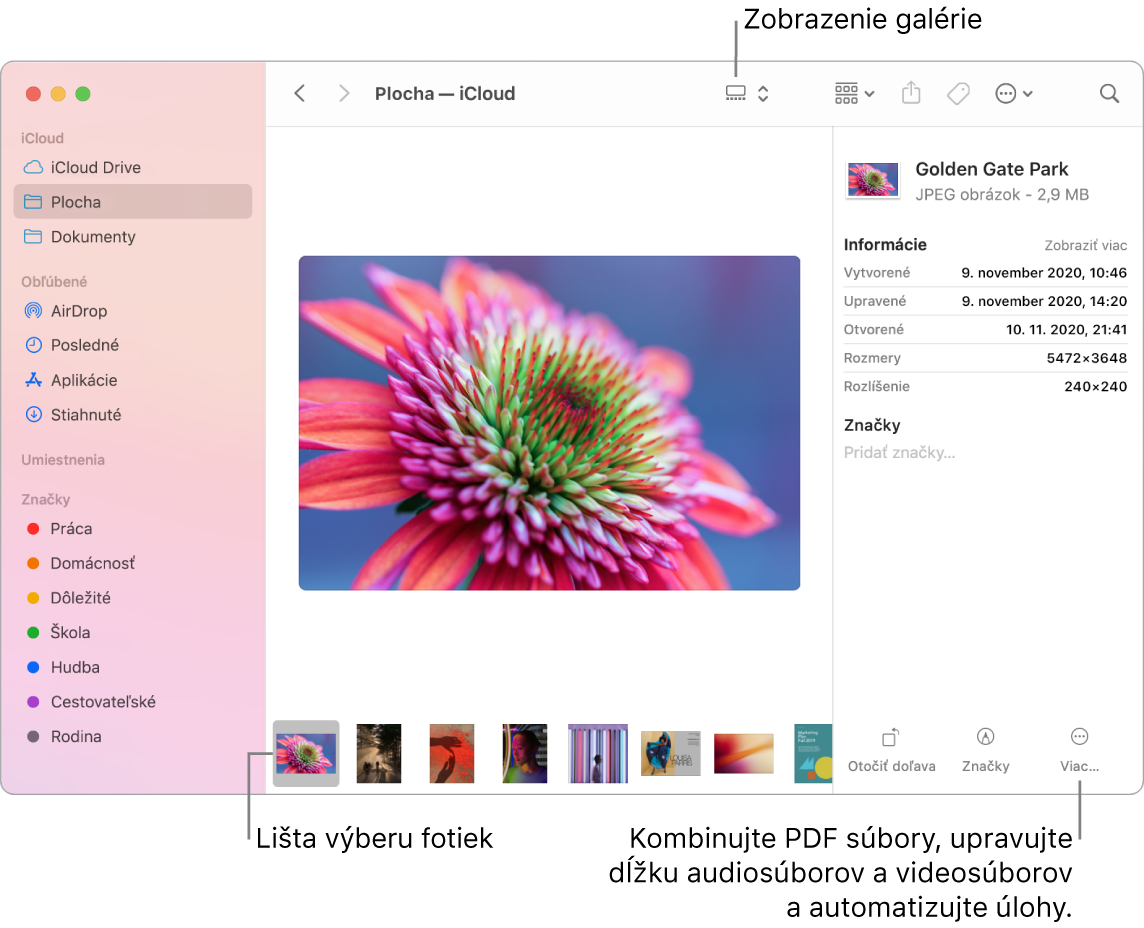Select iCloud Drive in the sidebar

click(97, 167)
